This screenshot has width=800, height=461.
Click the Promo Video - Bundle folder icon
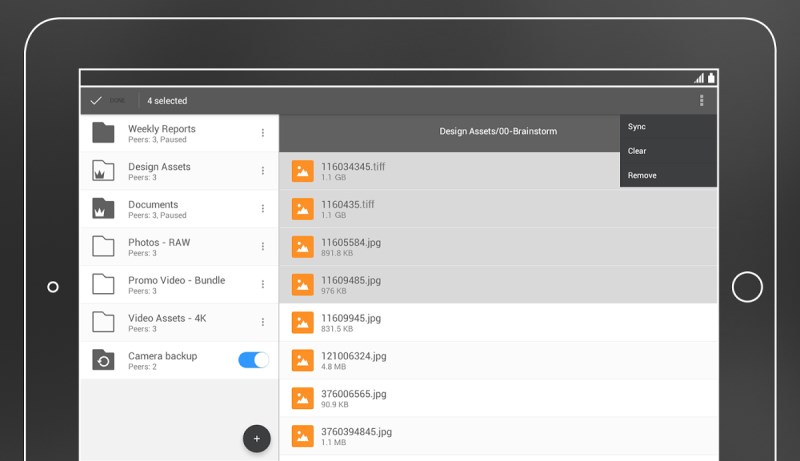[x=103, y=284]
